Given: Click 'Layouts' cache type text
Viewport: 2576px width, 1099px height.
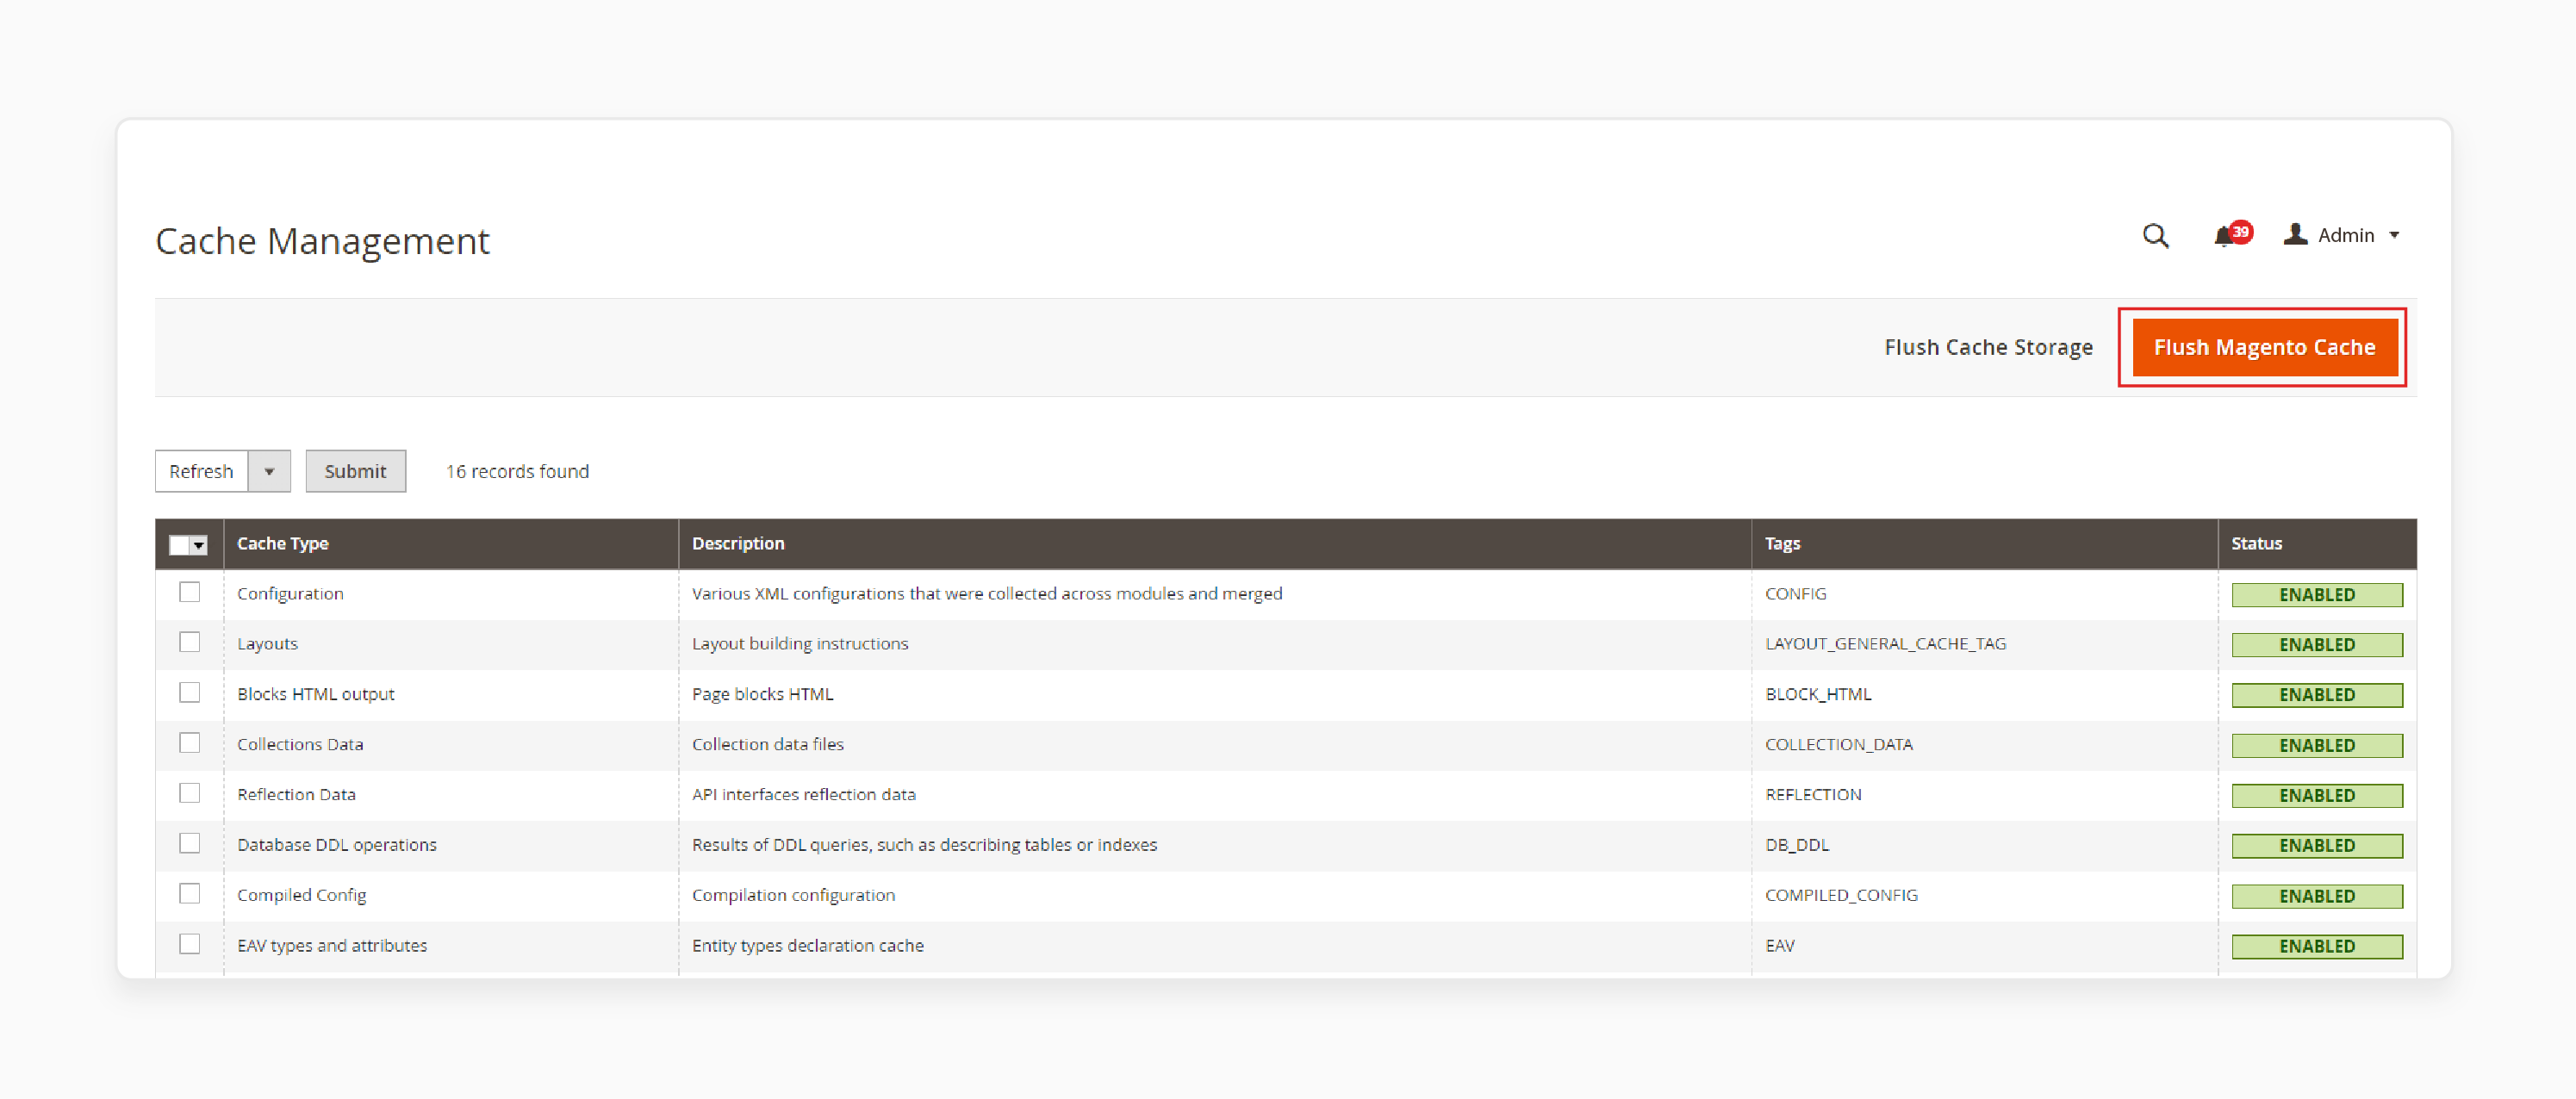Looking at the screenshot, I should pyautogui.click(x=267, y=644).
